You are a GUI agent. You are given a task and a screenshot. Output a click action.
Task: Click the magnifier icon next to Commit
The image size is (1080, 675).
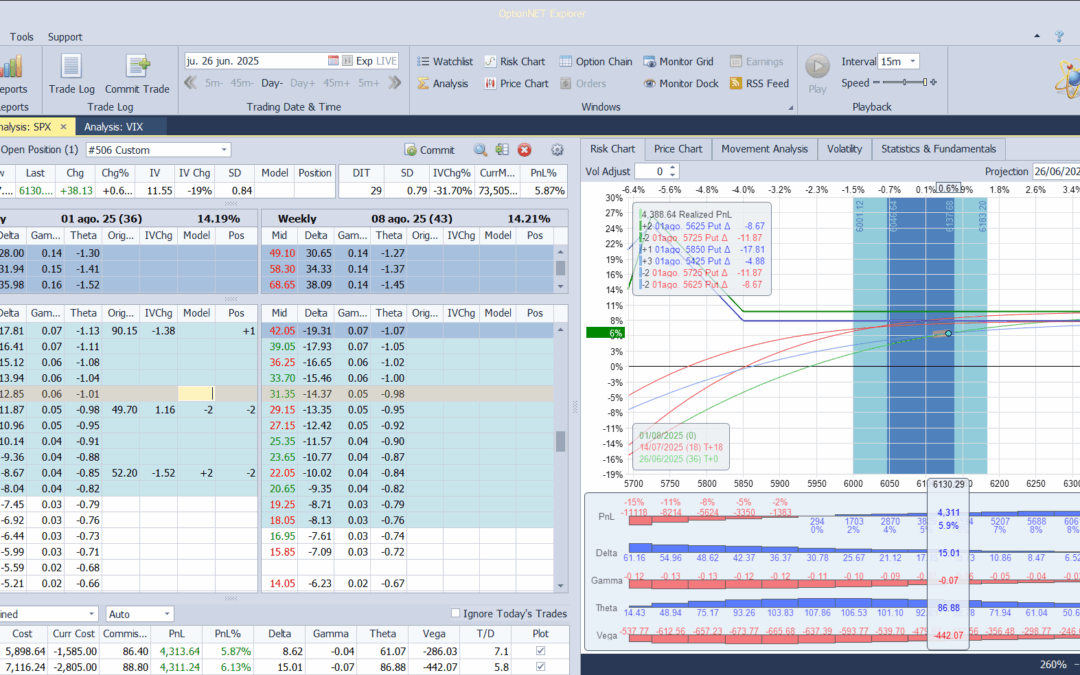point(480,149)
